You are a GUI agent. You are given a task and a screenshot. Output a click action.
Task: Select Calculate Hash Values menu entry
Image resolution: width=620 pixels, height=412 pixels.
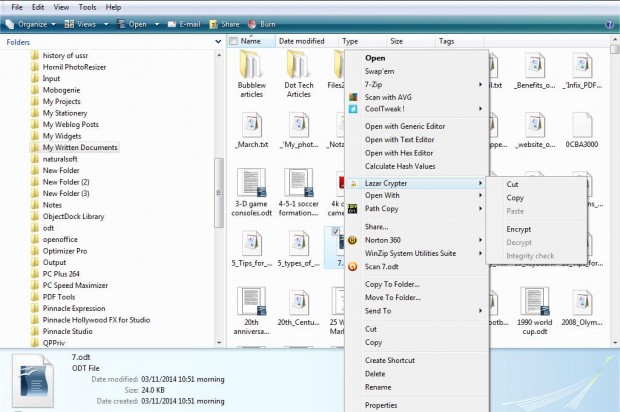399,166
